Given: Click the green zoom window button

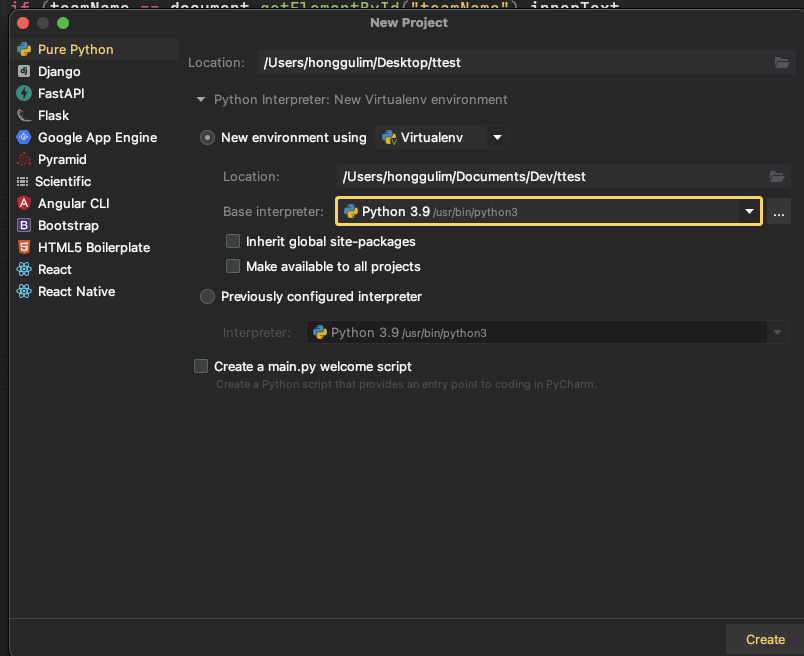Looking at the screenshot, I should [63, 23].
